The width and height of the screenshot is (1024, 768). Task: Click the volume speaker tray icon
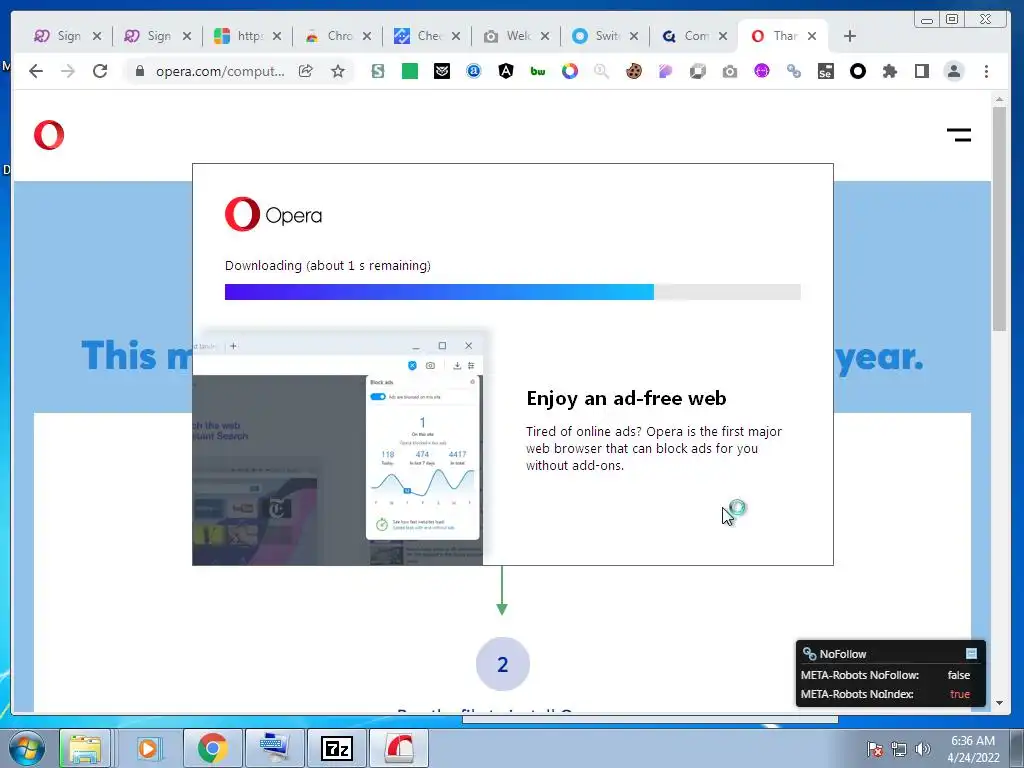(x=923, y=749)
